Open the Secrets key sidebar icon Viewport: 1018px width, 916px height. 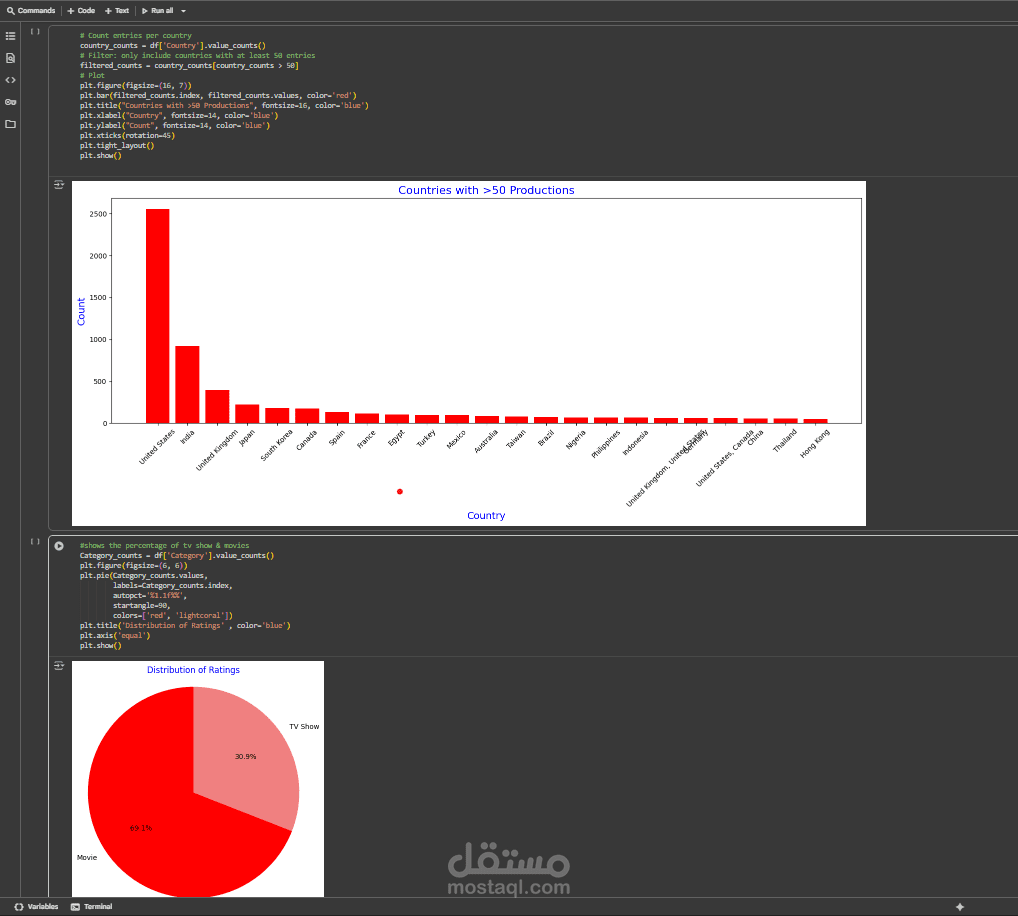10,102
